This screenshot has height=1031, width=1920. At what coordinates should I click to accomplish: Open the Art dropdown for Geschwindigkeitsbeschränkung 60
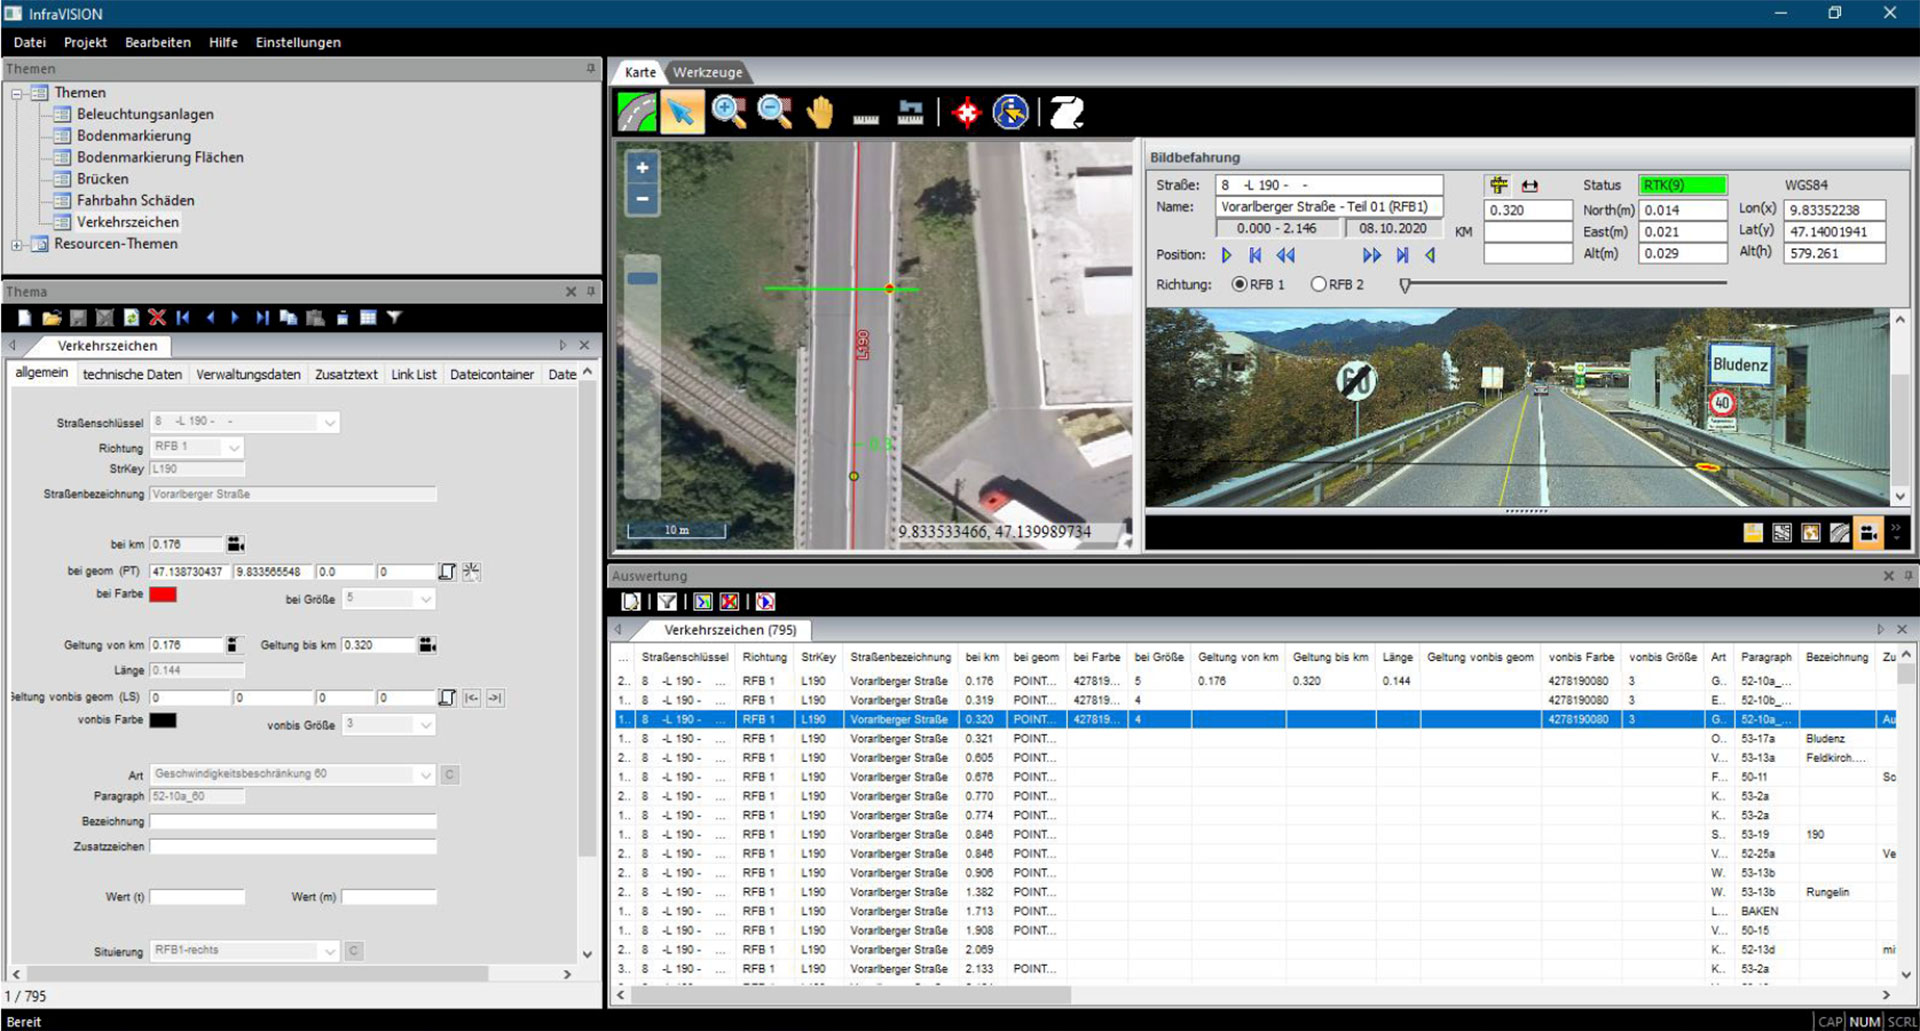426,775
